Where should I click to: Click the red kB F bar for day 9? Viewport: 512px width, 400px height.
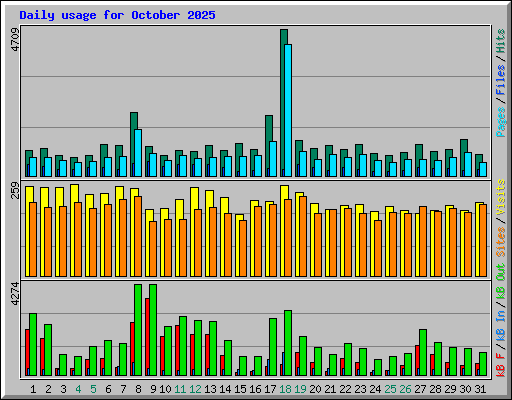pyautogui.click(x=147, y=337)
